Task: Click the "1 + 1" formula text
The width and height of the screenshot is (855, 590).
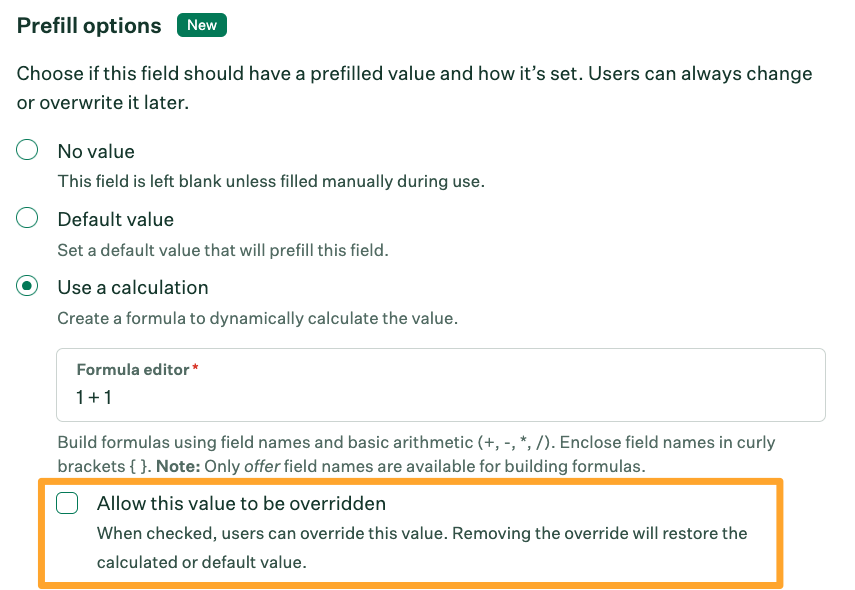Action: pos(95,398)
